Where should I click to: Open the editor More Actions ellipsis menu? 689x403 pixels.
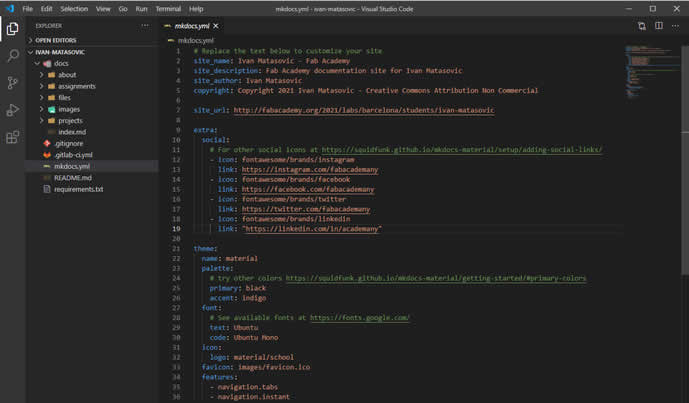(675, 26)
